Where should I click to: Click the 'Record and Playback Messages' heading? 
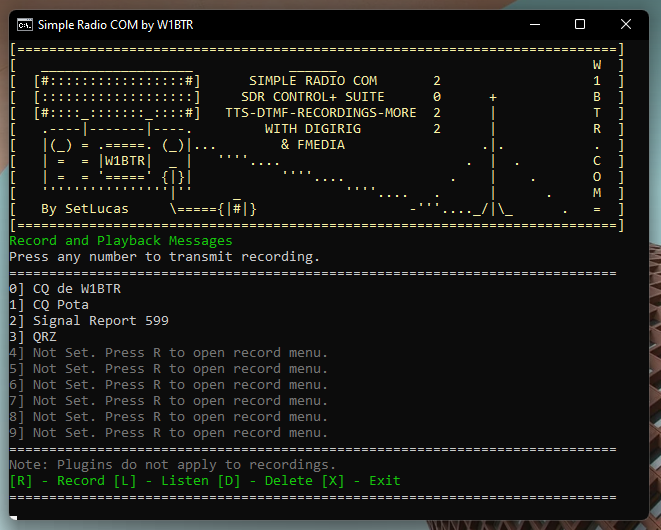[121, 241]
